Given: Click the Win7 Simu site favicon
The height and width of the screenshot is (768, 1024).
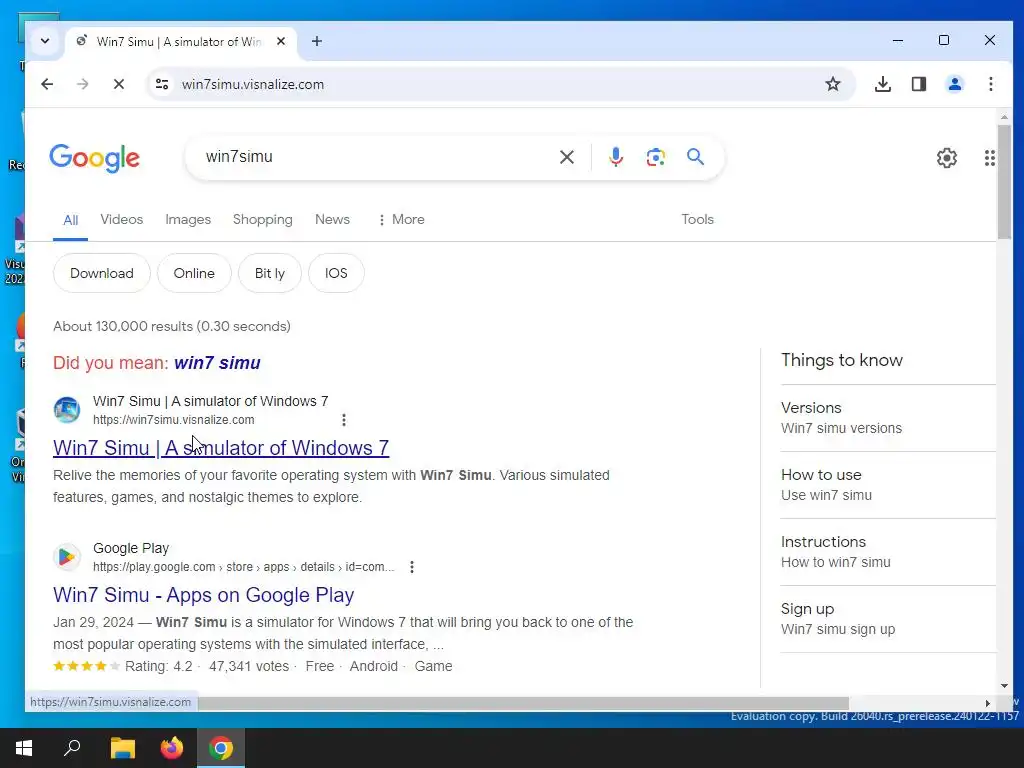Looking at the screenshot, I should coord(67,410).
